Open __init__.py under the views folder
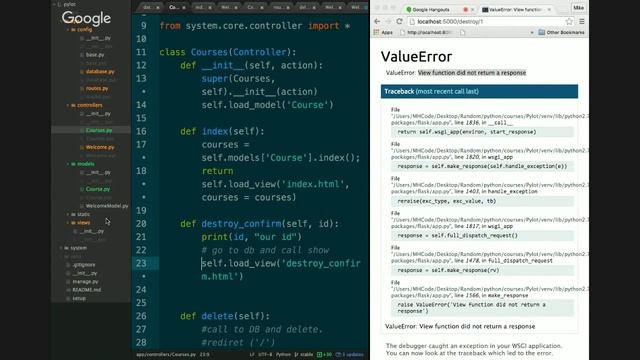 click(89, 231)
